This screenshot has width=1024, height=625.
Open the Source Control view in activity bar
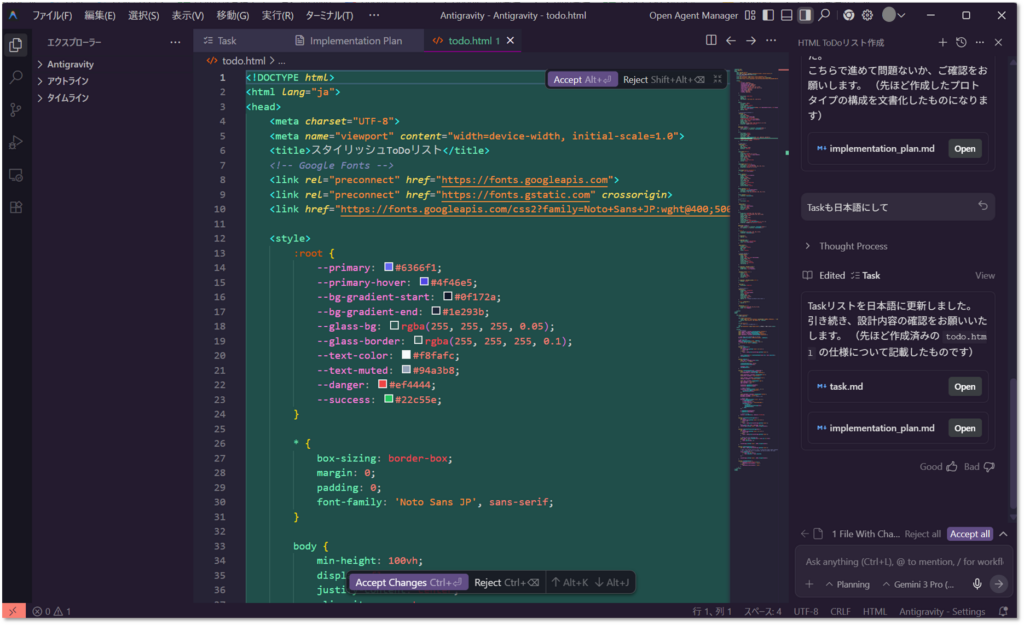point(16,110)
